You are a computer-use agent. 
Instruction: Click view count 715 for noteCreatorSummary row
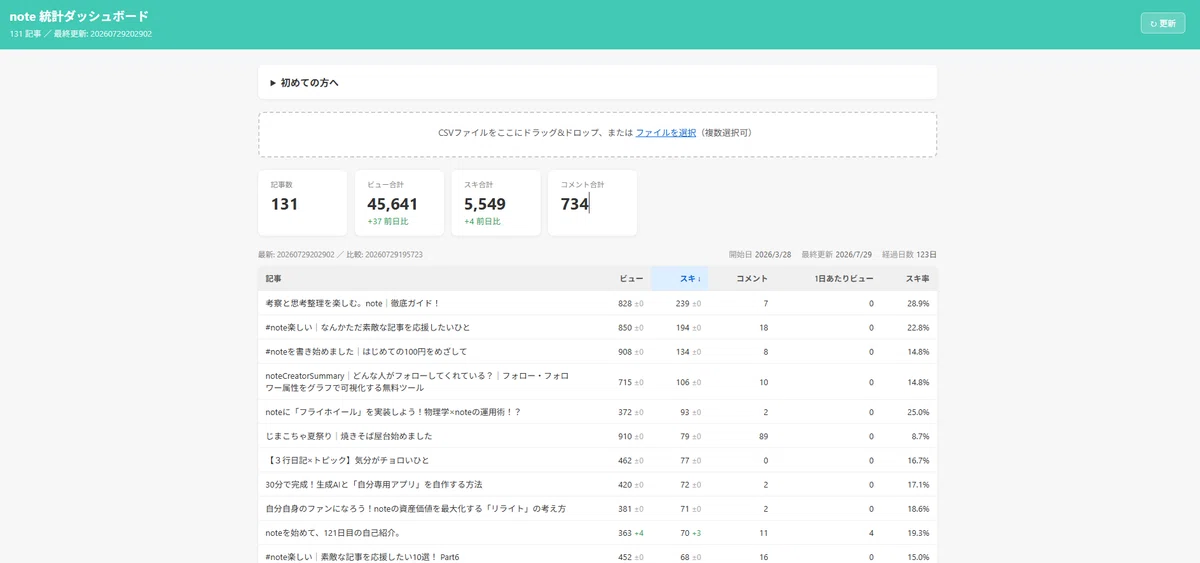tap(625, 382)
